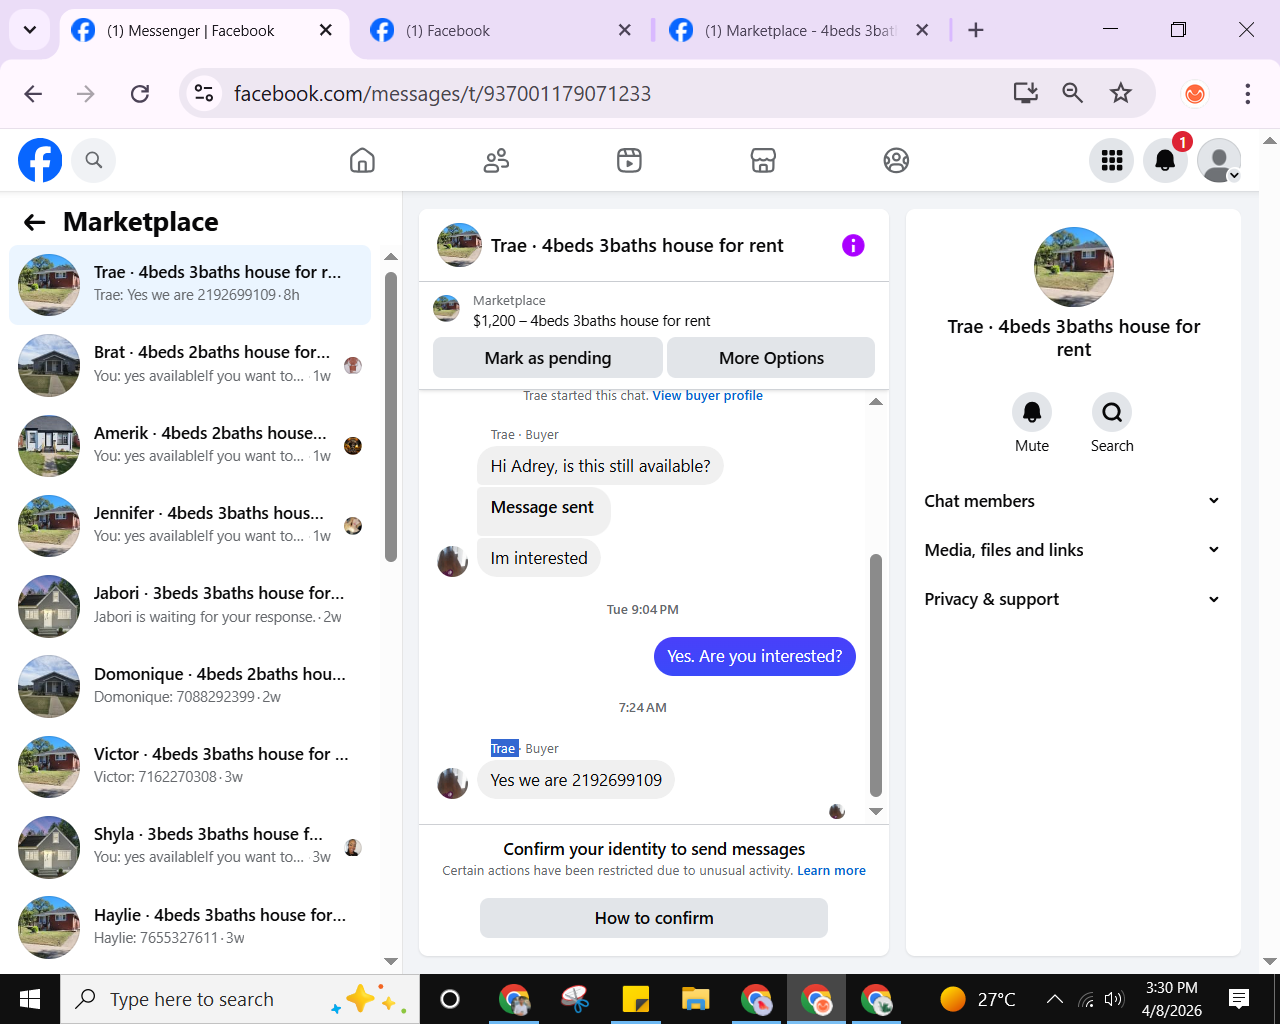Open the Windows Start button

pos(29,999)
